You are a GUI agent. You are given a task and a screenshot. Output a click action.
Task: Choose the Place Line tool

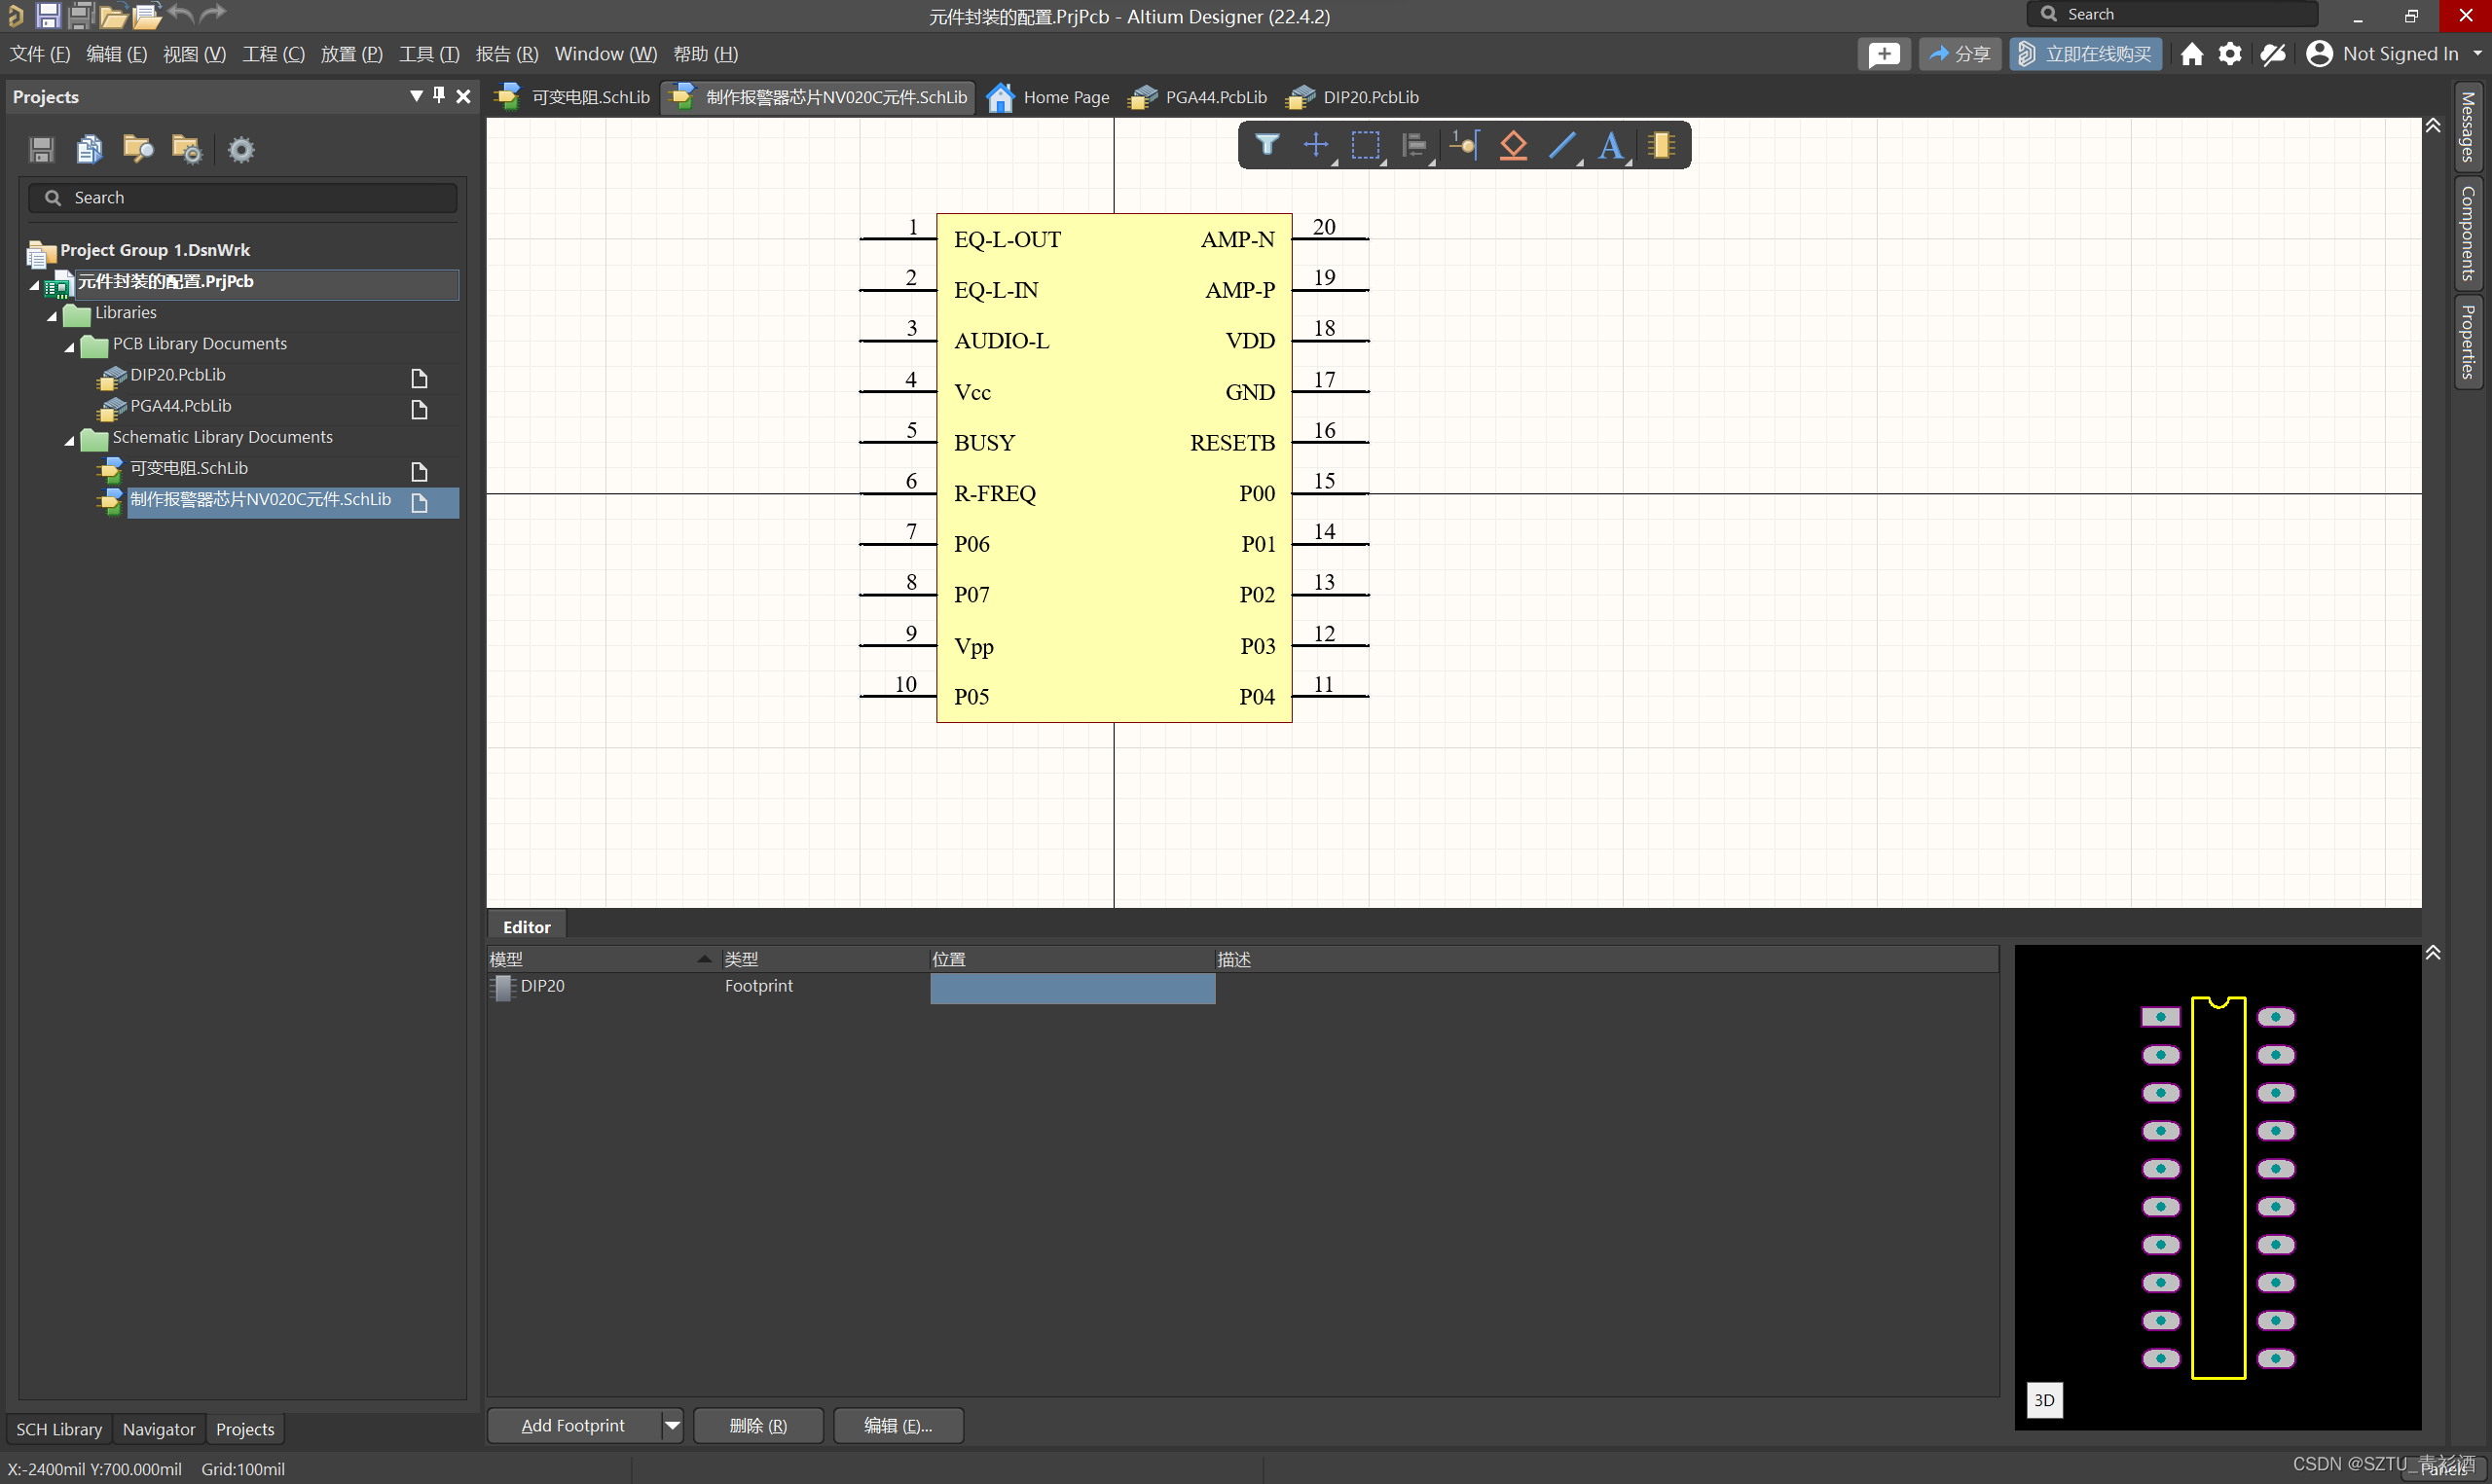(x=1562, y=146)
